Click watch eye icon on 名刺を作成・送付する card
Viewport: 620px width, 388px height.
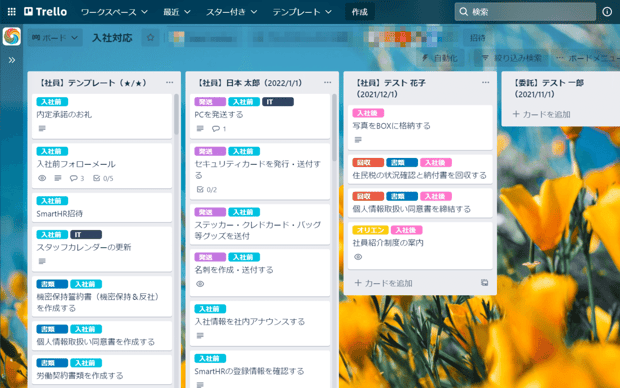tap(200, 284)
